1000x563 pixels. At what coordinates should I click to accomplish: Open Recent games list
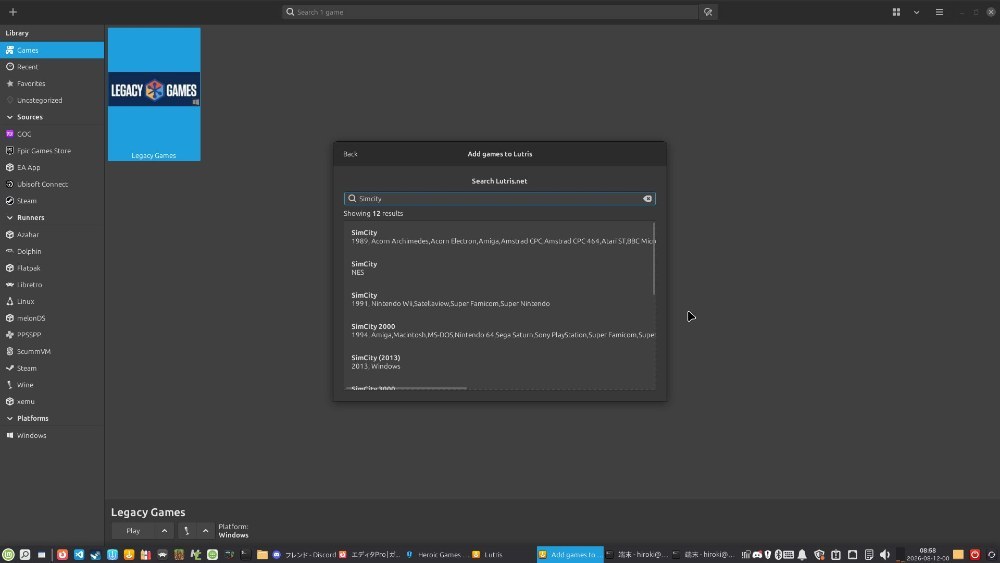(x=52, y=66)
